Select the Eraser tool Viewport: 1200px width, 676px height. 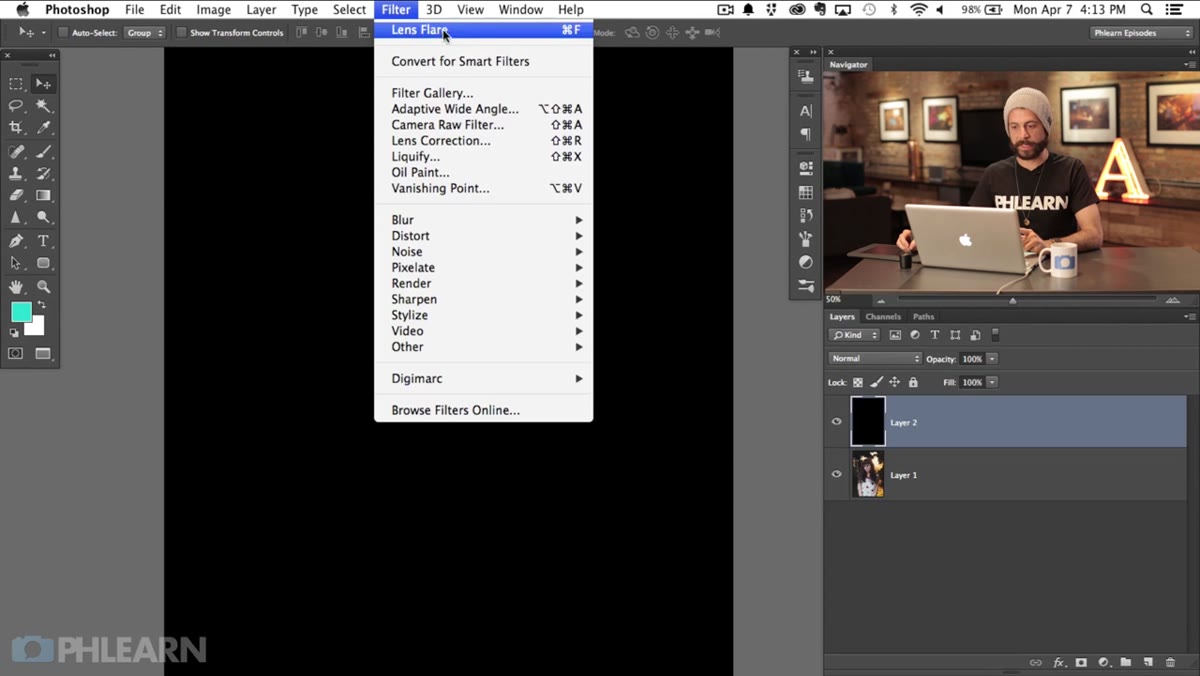pos(16,196)
